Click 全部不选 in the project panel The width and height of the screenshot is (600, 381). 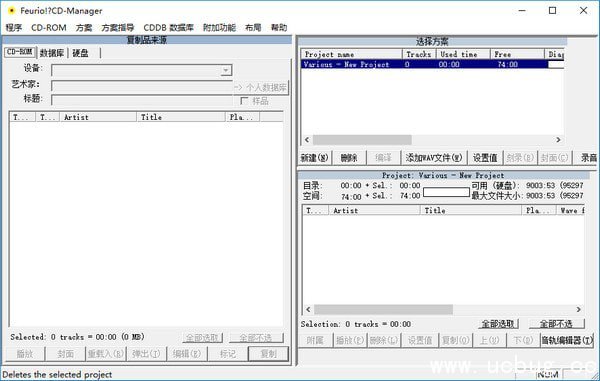pos(556,324)
